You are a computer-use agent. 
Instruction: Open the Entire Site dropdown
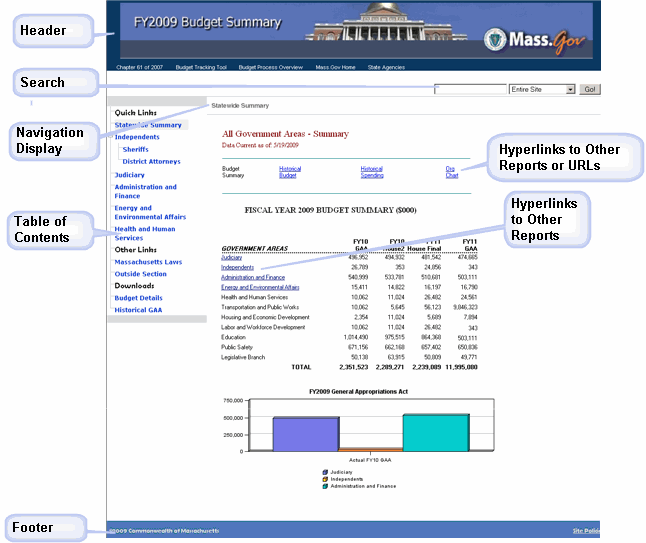tap(542, 89)
